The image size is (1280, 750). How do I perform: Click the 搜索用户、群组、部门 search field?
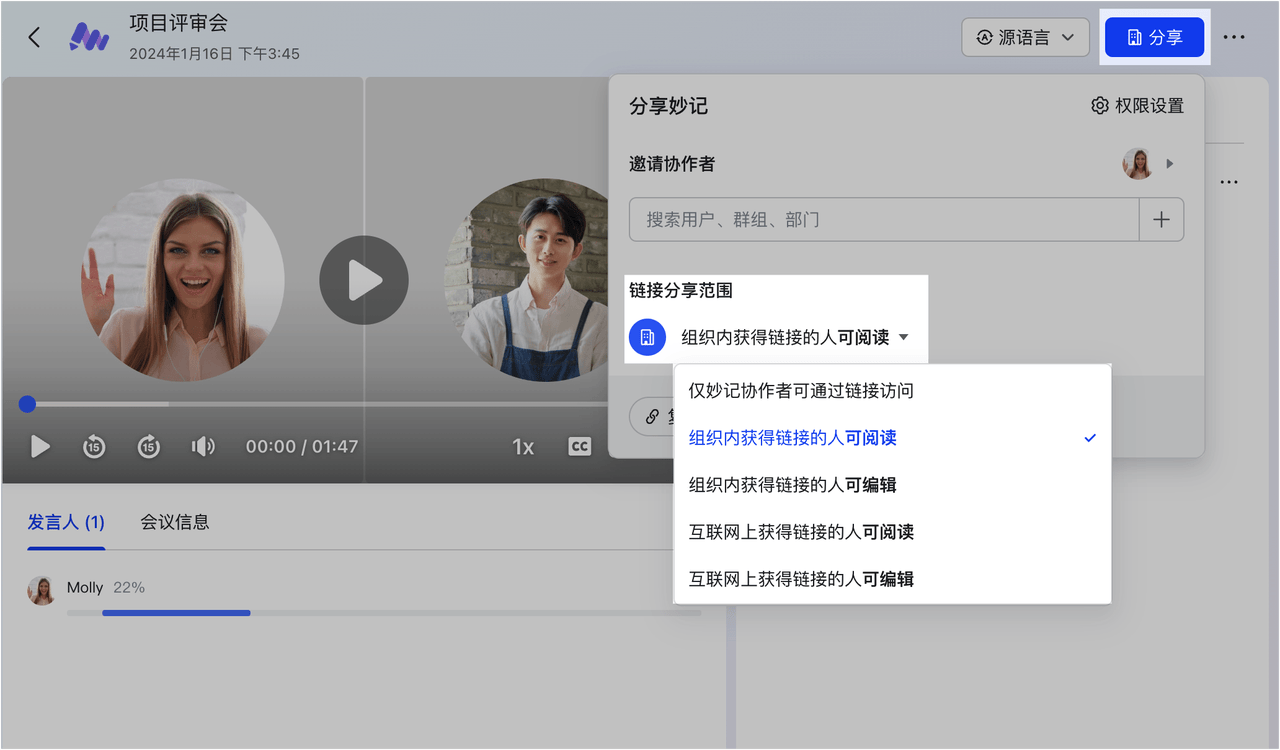[883, 220]
